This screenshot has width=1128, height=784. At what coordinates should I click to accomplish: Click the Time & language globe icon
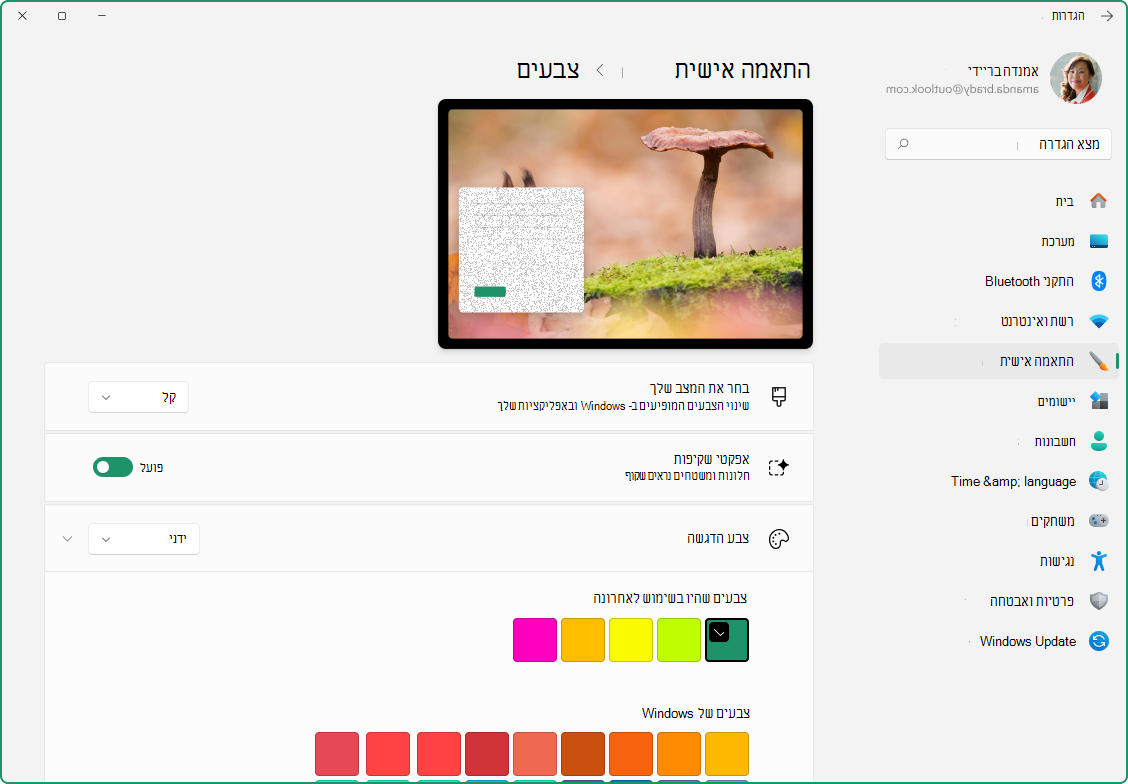1098,481
